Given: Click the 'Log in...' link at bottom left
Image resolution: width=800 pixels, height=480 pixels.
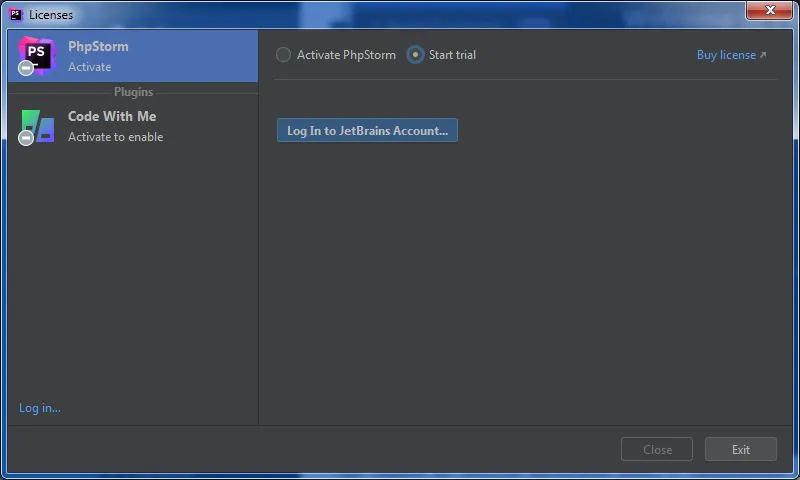Looking at the screenshot, I should pyautogui.click(x=40, y=408).
